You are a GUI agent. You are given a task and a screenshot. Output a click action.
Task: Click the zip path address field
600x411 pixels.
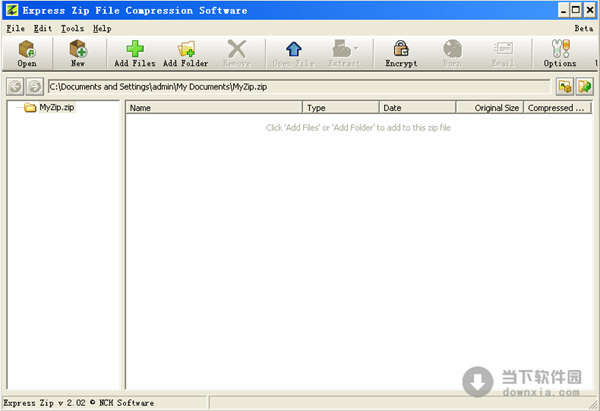(299, 87)
